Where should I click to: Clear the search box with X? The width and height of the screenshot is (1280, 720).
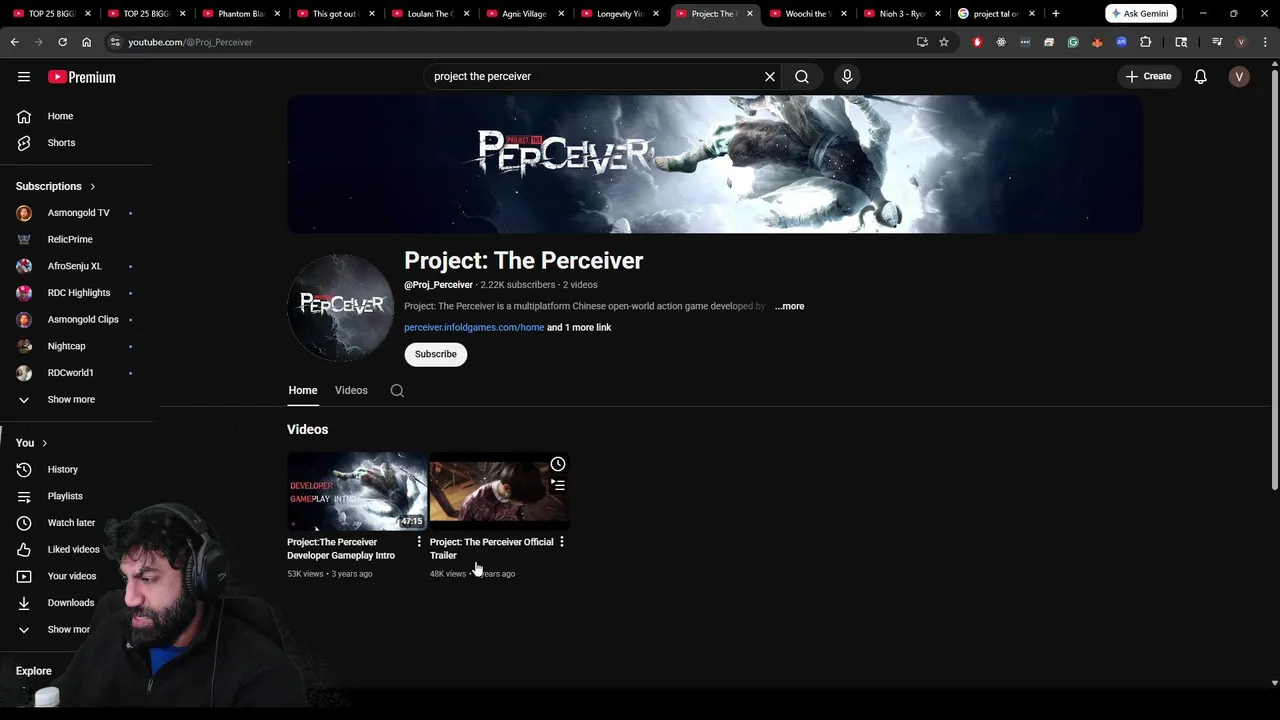(770, 77)
